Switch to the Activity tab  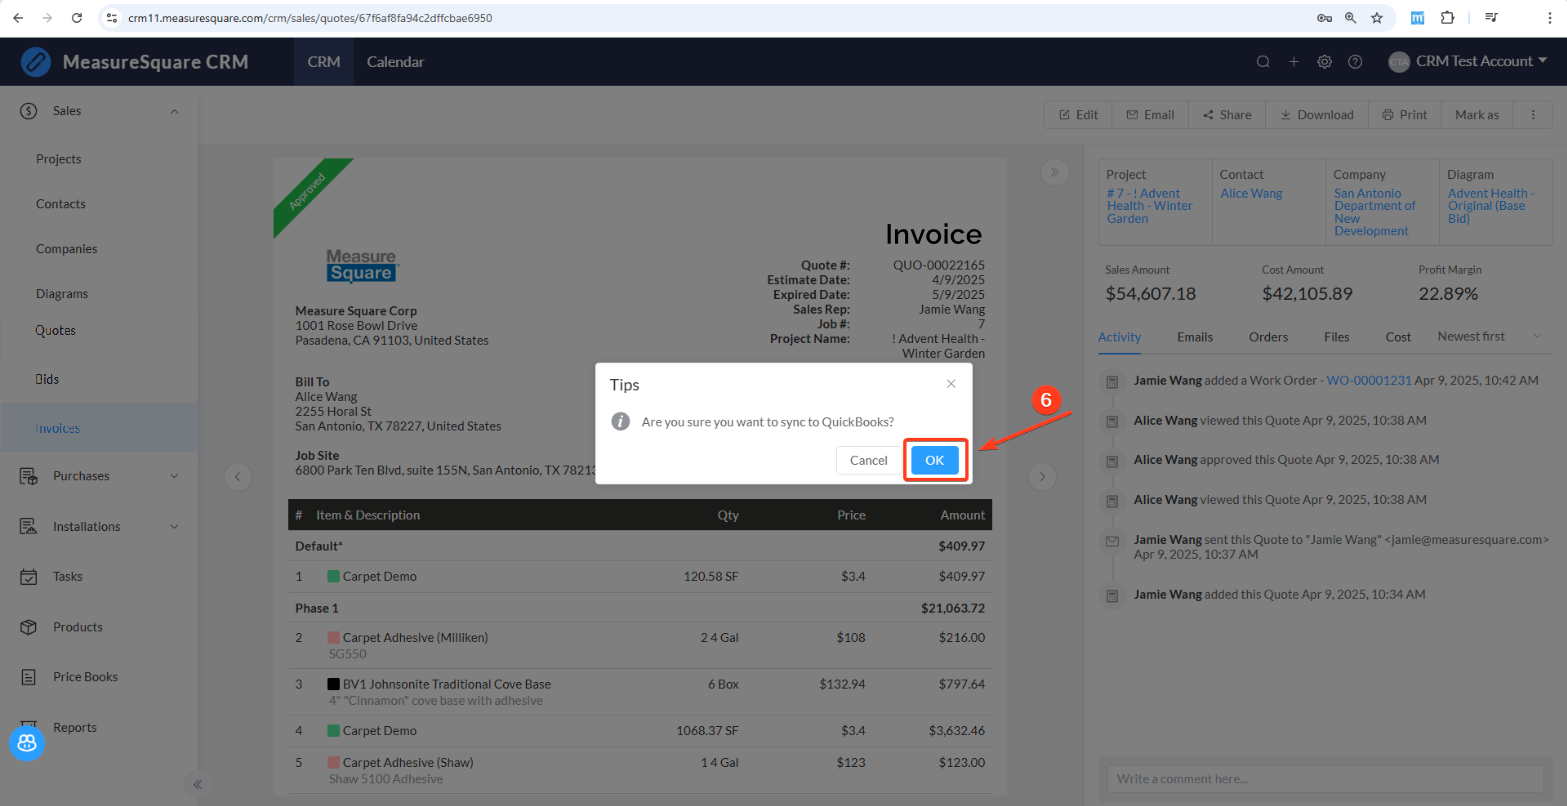coord(1119,337)
